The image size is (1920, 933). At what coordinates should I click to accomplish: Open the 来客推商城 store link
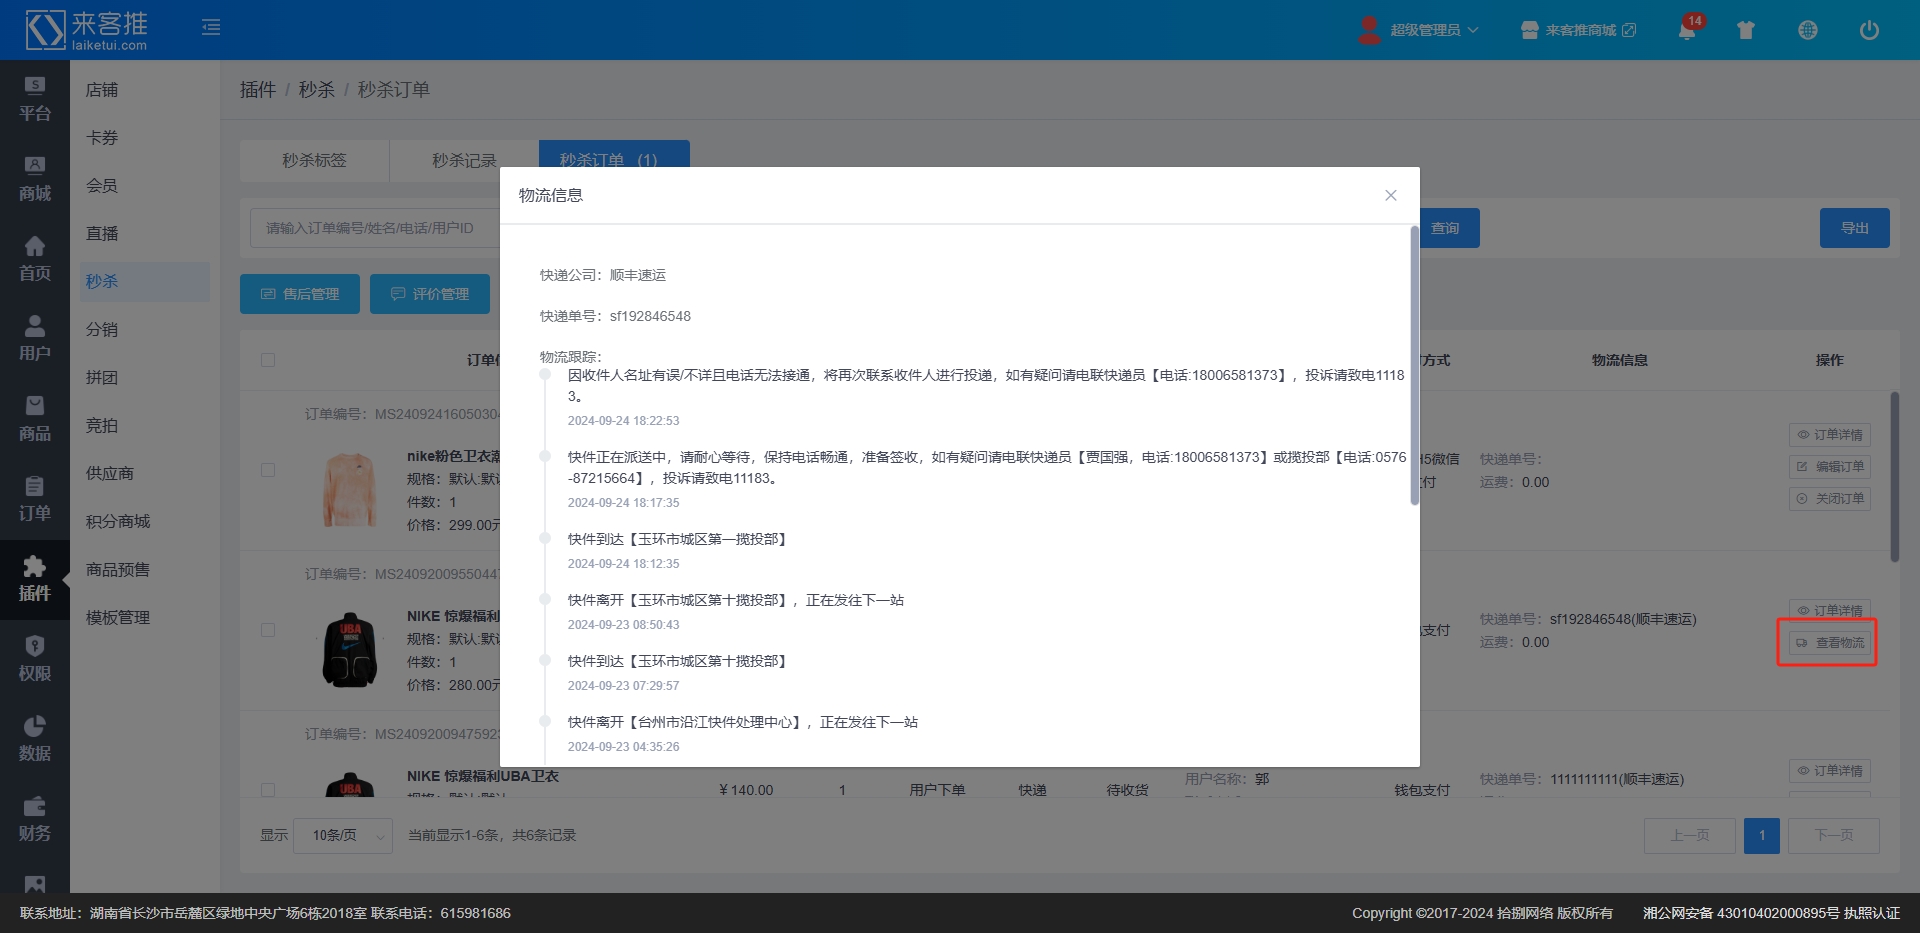[x=1580, y=30]
